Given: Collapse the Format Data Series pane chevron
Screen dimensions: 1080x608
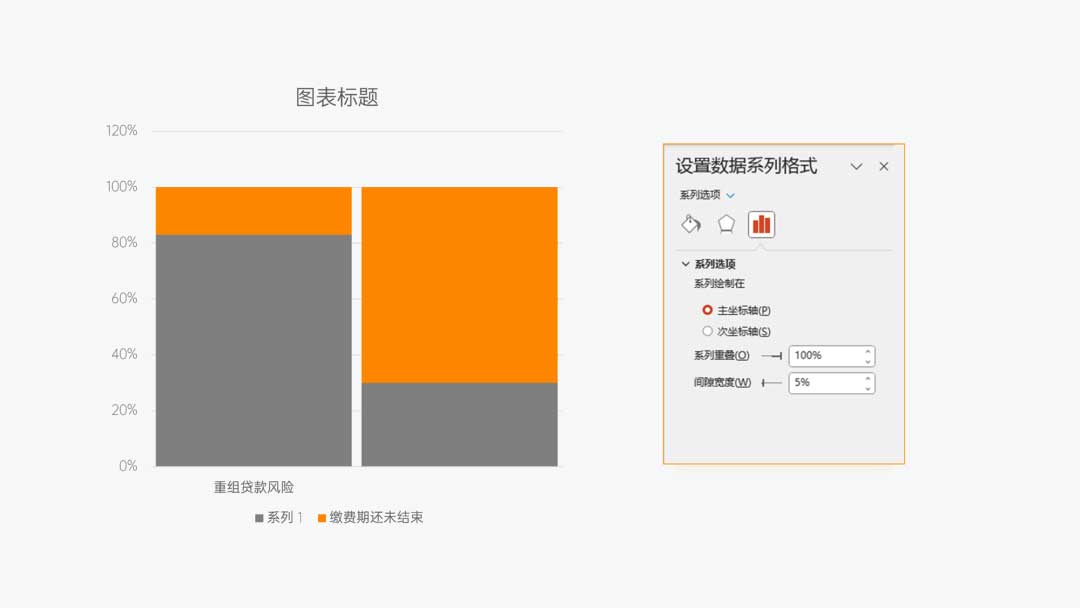Looking at the screenshot, I should coord(856,166).
